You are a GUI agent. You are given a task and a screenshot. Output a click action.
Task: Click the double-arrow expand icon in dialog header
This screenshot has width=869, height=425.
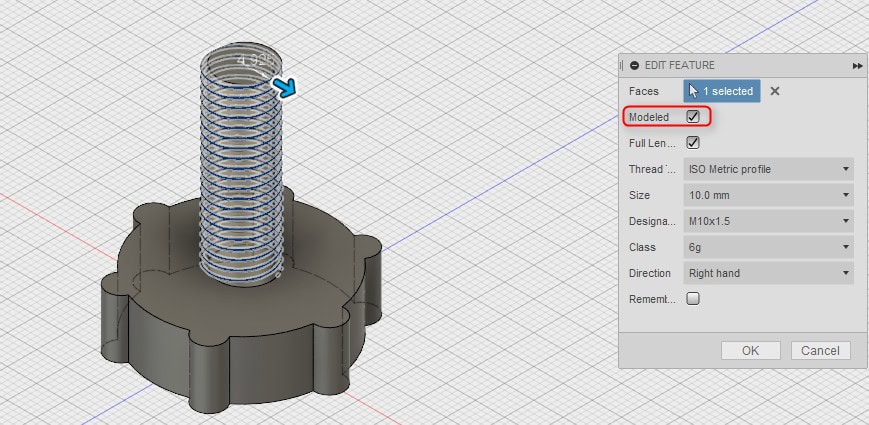pos(857,65)
